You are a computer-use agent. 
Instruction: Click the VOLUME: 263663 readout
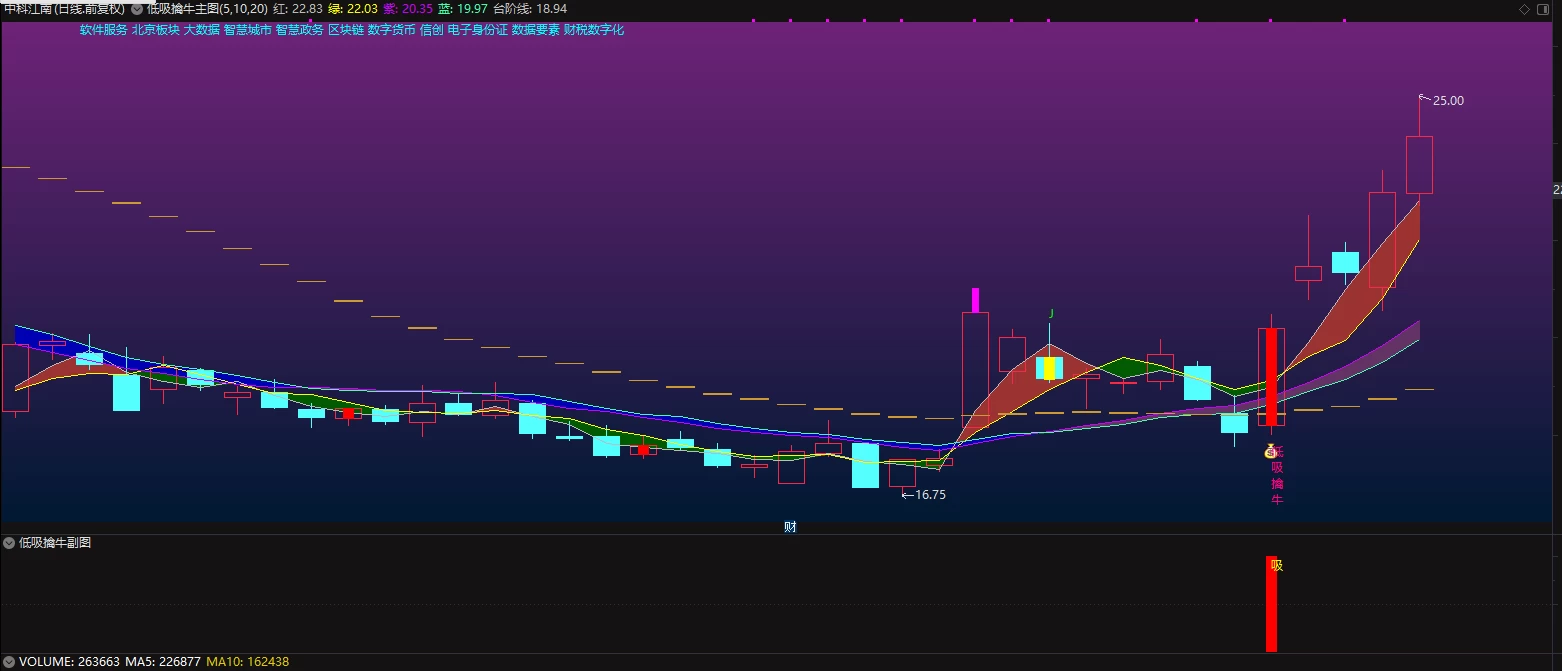(x=69, y=662)
